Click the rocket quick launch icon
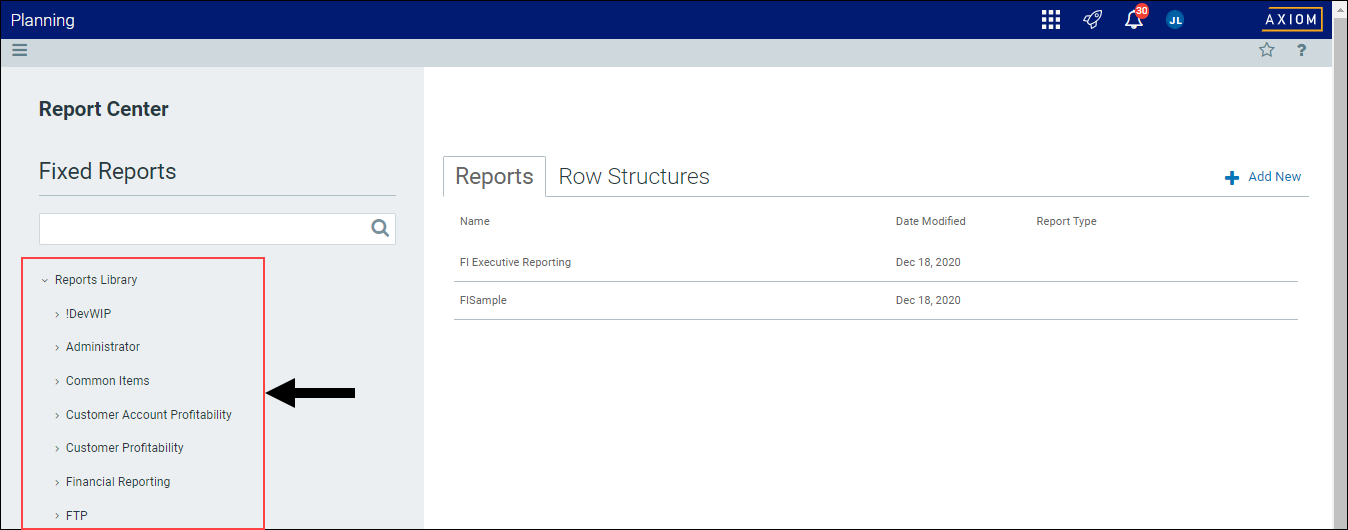Screen dimensions: 1348x530 click(1092, 20)
